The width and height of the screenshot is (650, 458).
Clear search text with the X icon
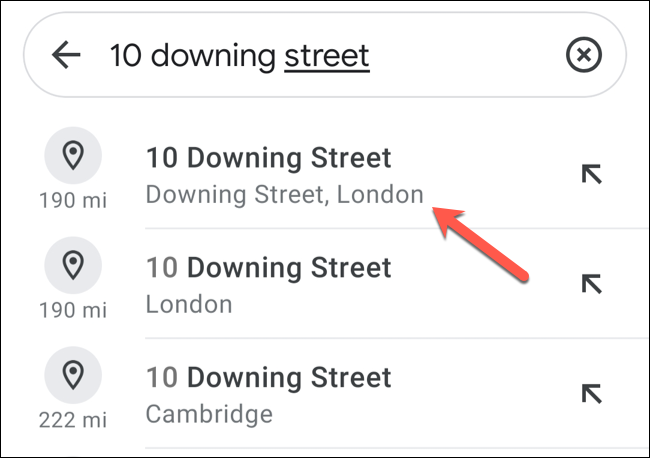pyautogui.click(x=584, y=56)
